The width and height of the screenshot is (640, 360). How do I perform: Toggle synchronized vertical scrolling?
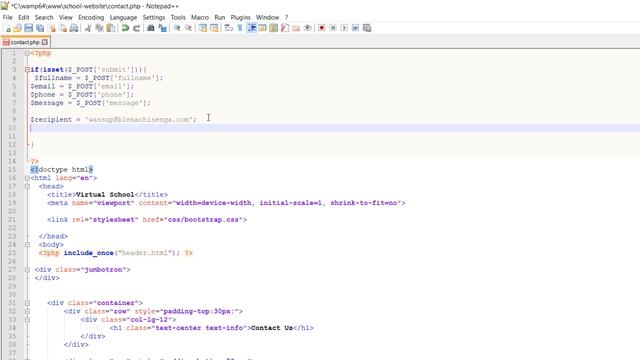pyautogui.click(x=202, y=28)
